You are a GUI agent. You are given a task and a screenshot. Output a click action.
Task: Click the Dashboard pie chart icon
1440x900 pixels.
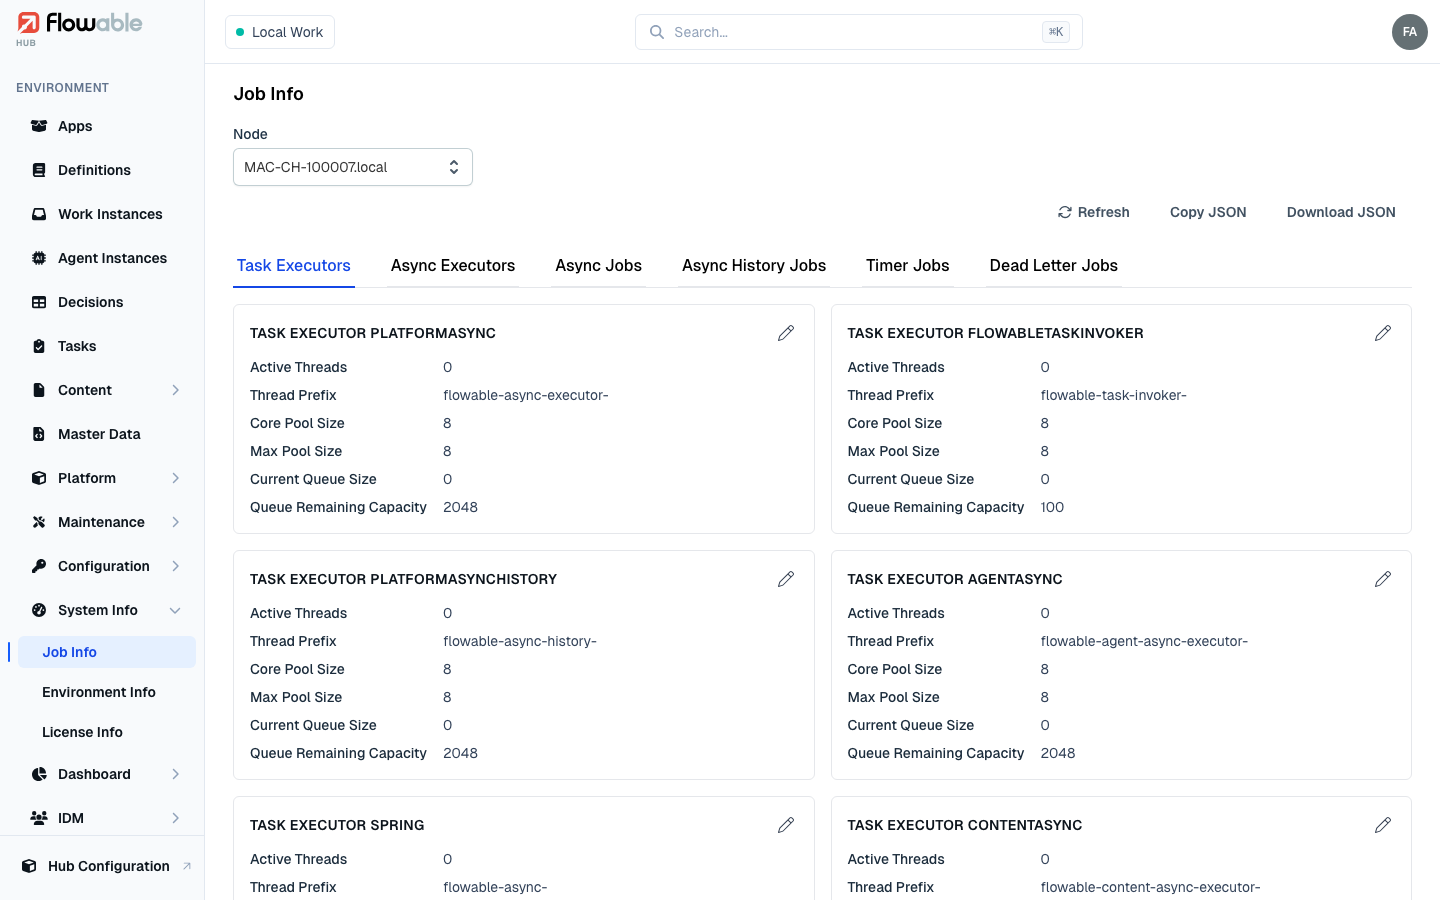click(x=39, y=774)
